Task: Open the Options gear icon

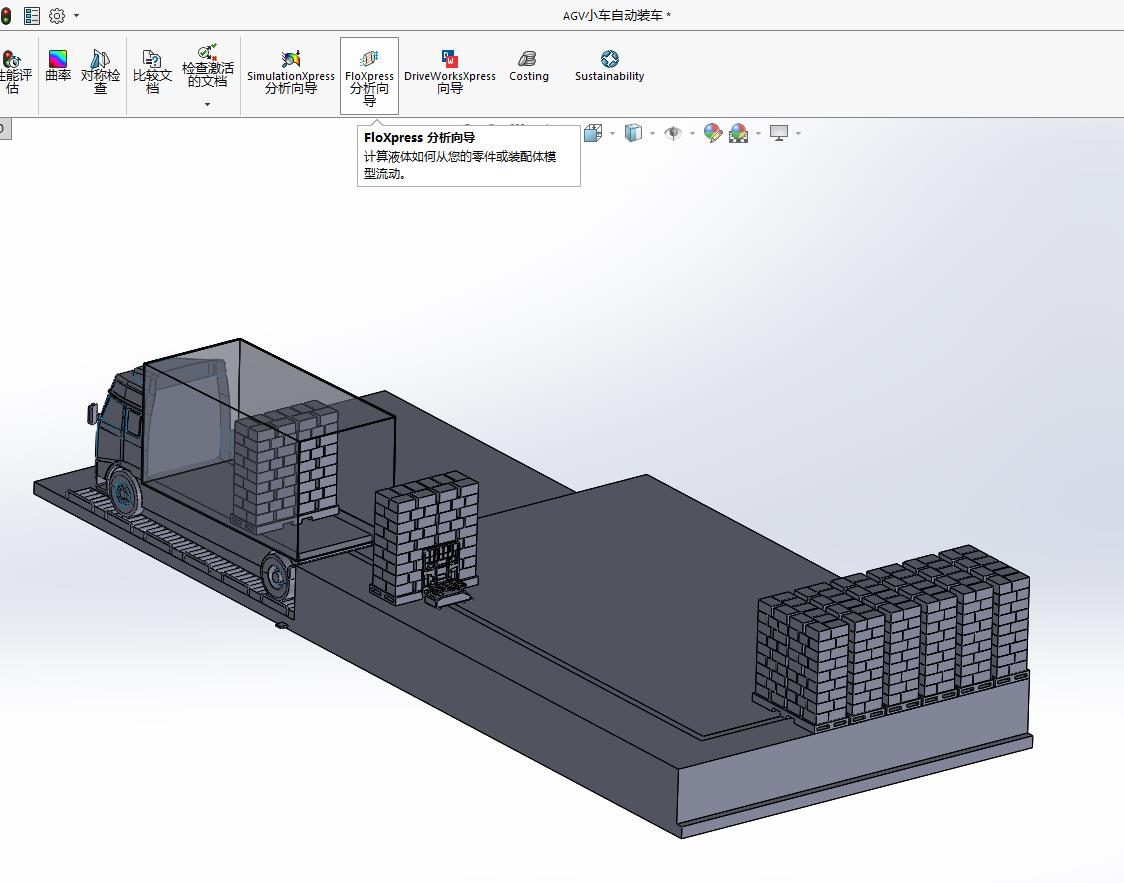Action: point(57,15)
